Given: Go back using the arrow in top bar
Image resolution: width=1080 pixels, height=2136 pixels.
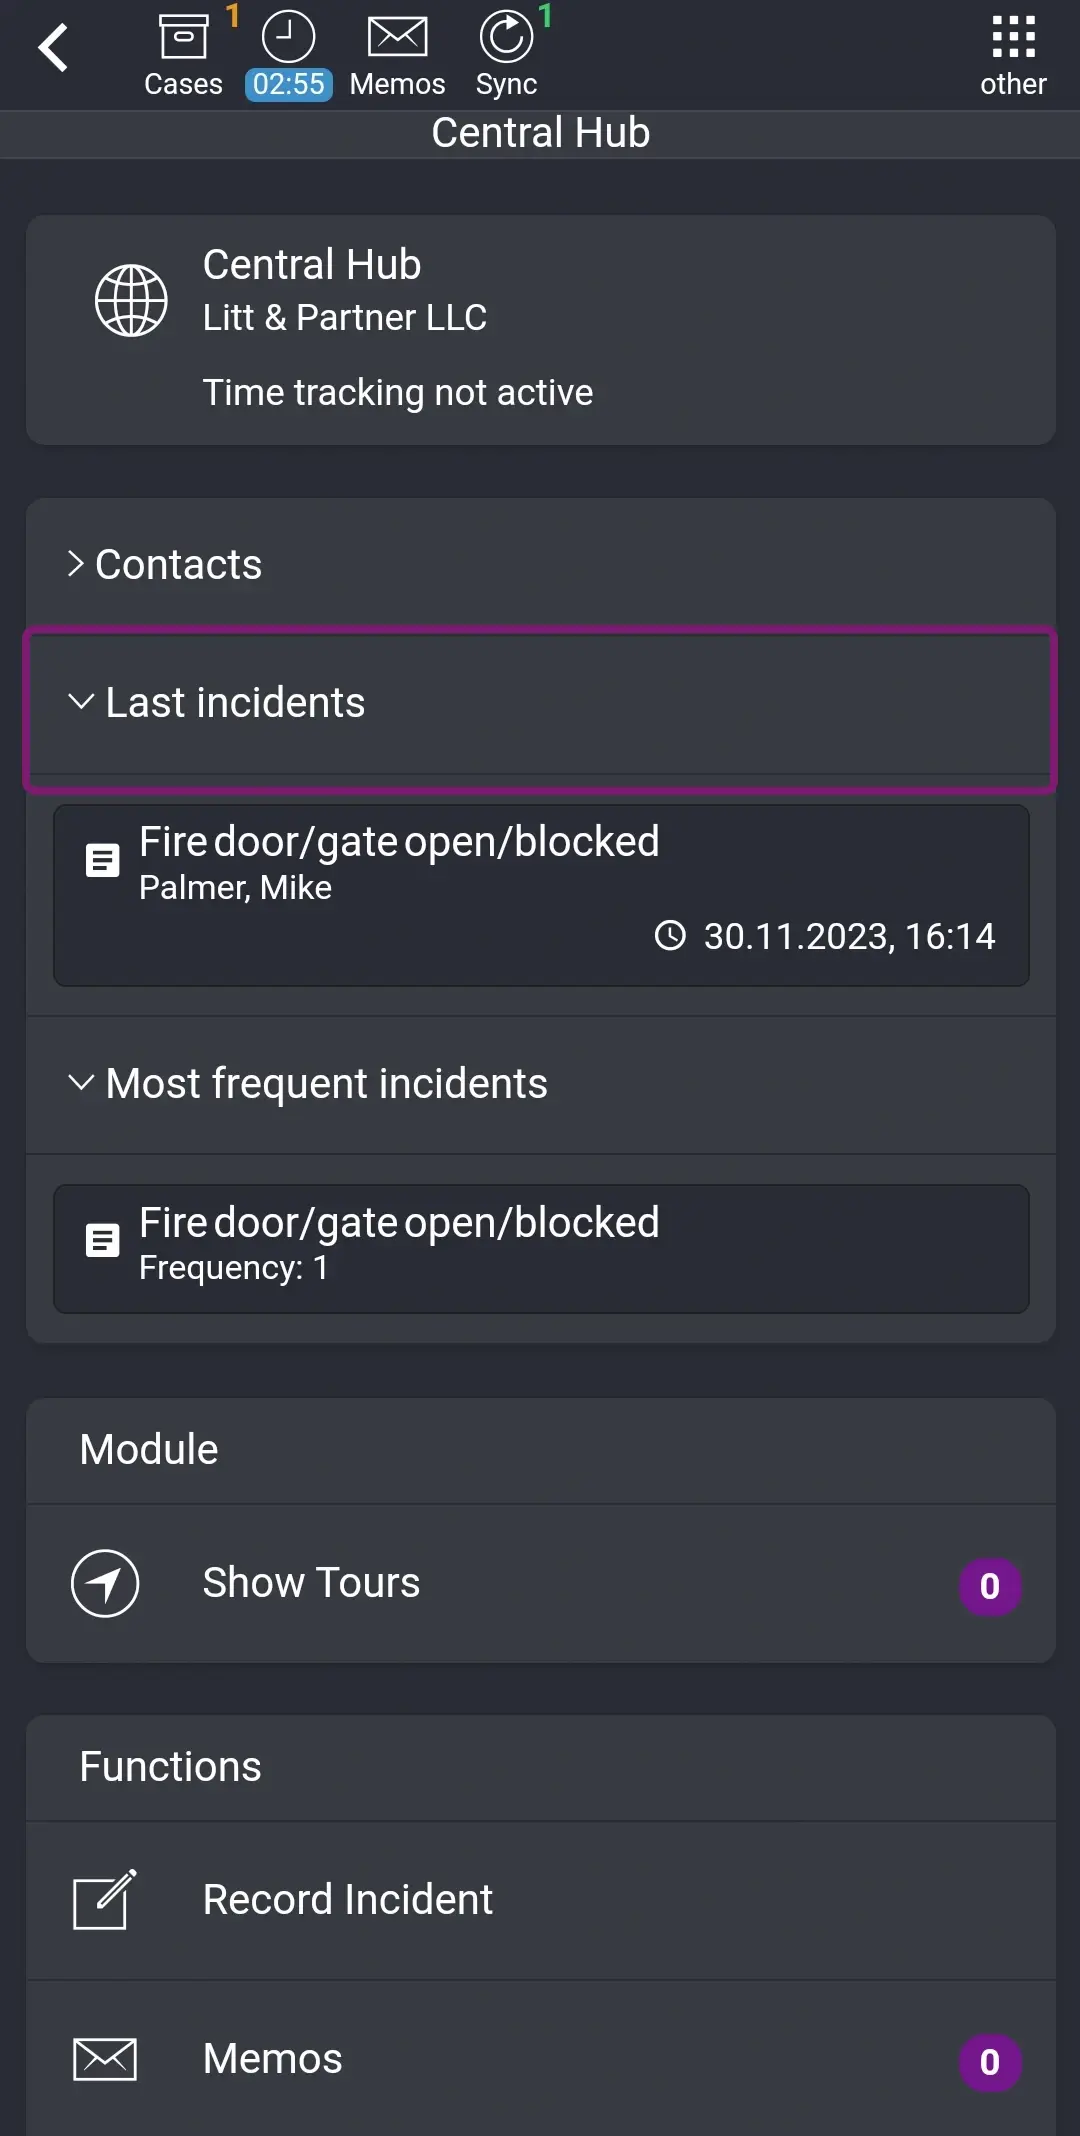Looking at the screenshot, I should click(53, 47).
